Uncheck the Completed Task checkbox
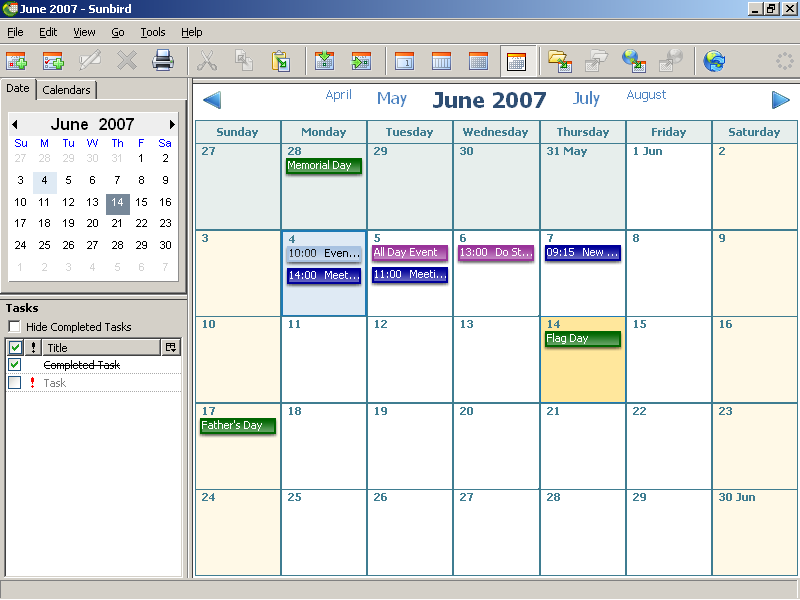800x600 pixels. pyautogui.click(x=14, y=365)
